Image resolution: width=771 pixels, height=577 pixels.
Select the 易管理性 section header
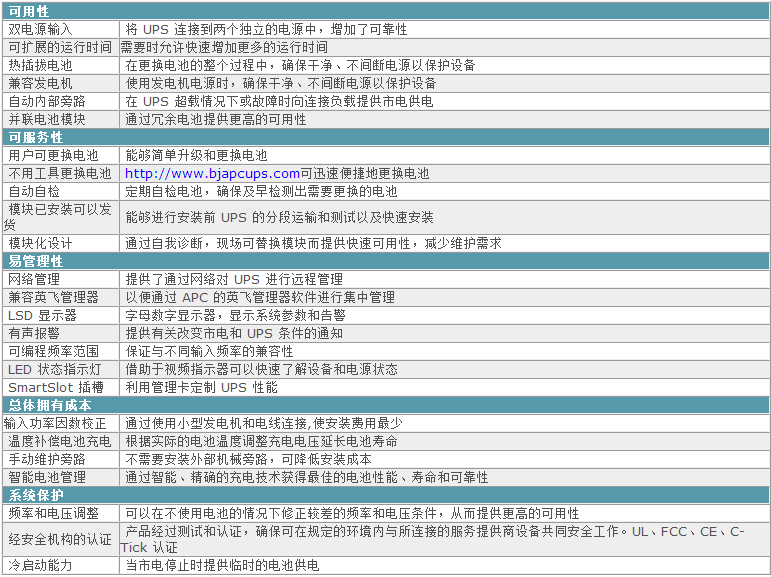36,261
